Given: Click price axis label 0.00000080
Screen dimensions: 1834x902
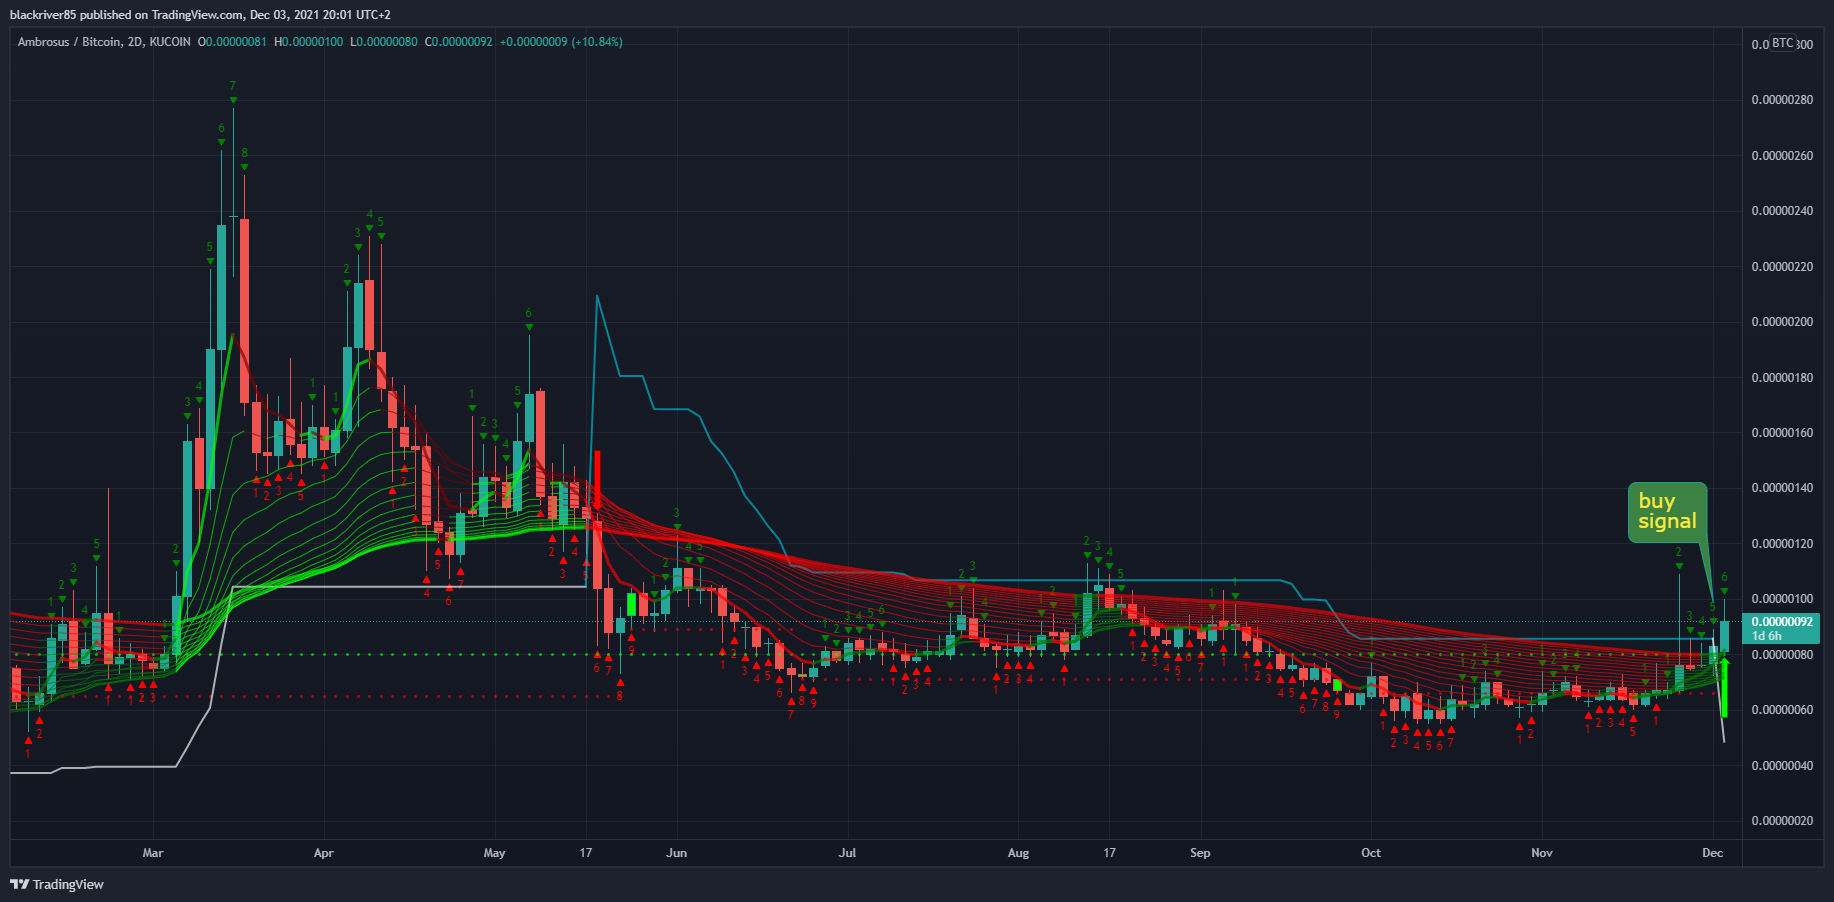Looking at the screenshot, I should click(1782, 655).
